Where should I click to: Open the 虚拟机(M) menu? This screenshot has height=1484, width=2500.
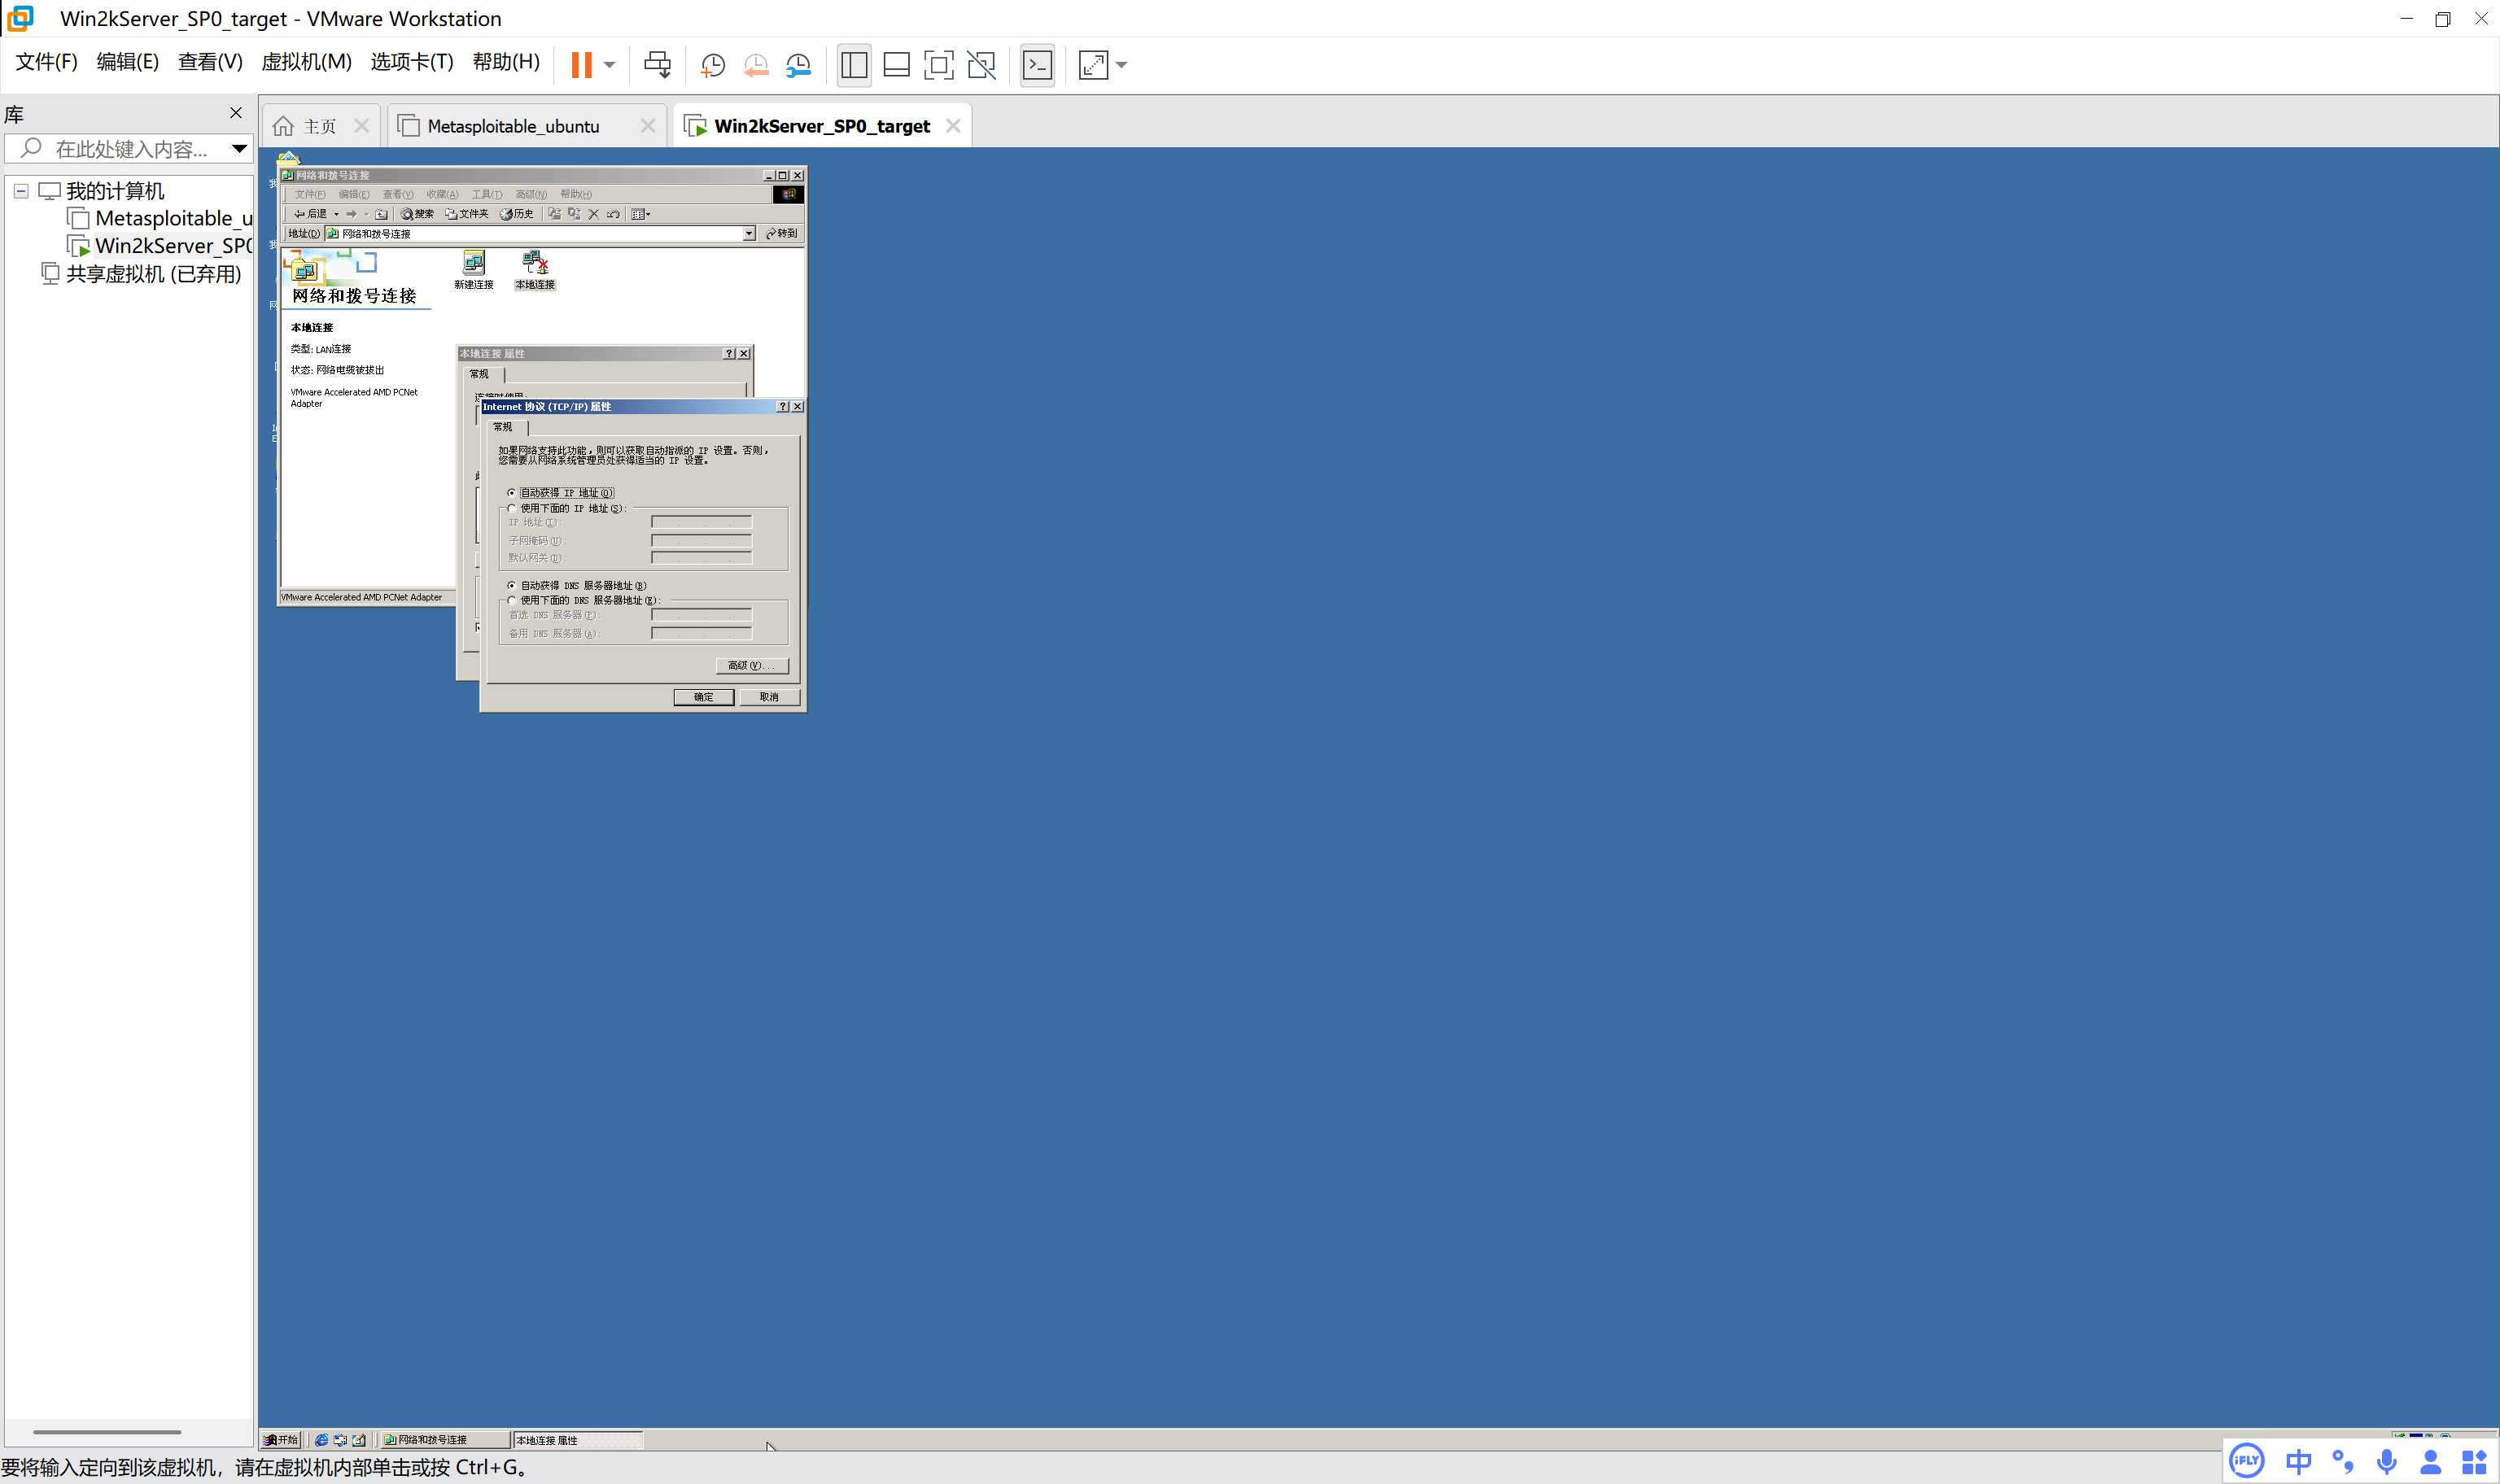pos(306,62)
